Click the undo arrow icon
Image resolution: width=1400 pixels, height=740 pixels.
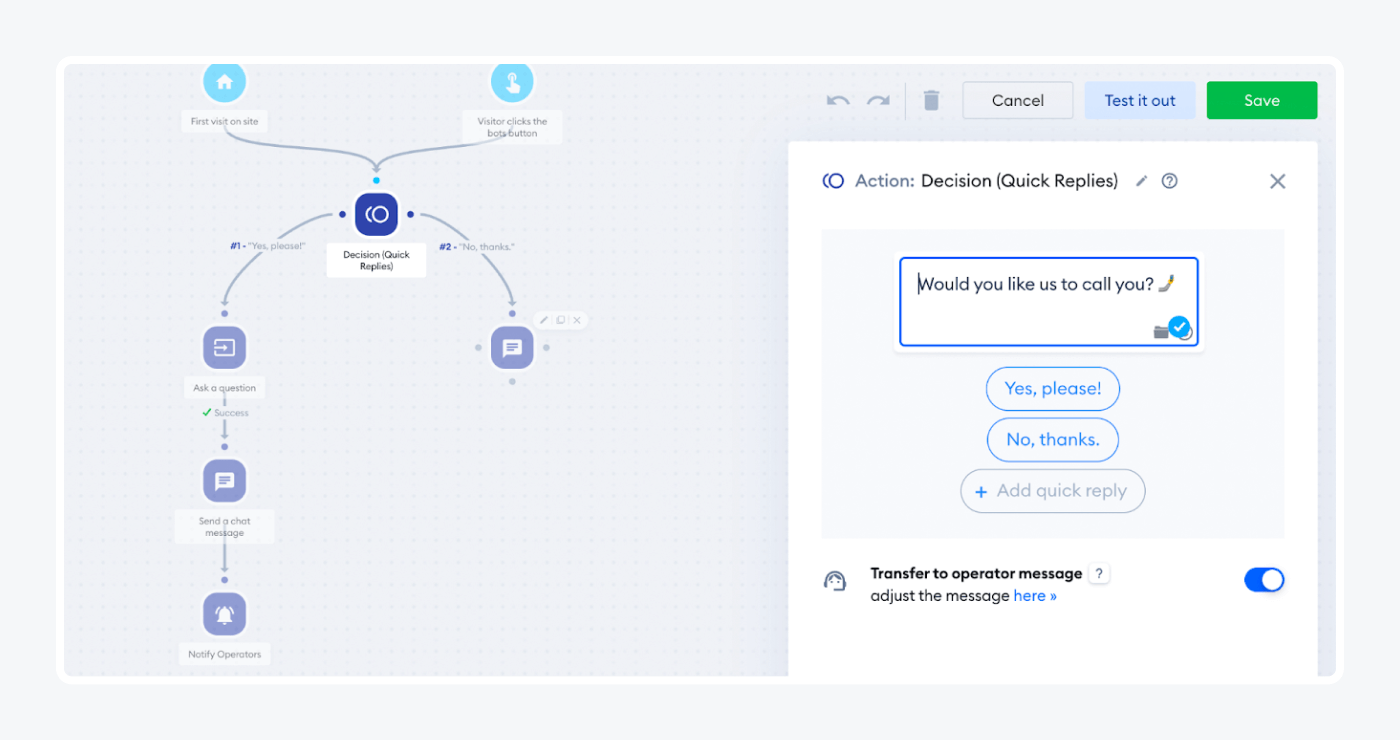[837, 100]
